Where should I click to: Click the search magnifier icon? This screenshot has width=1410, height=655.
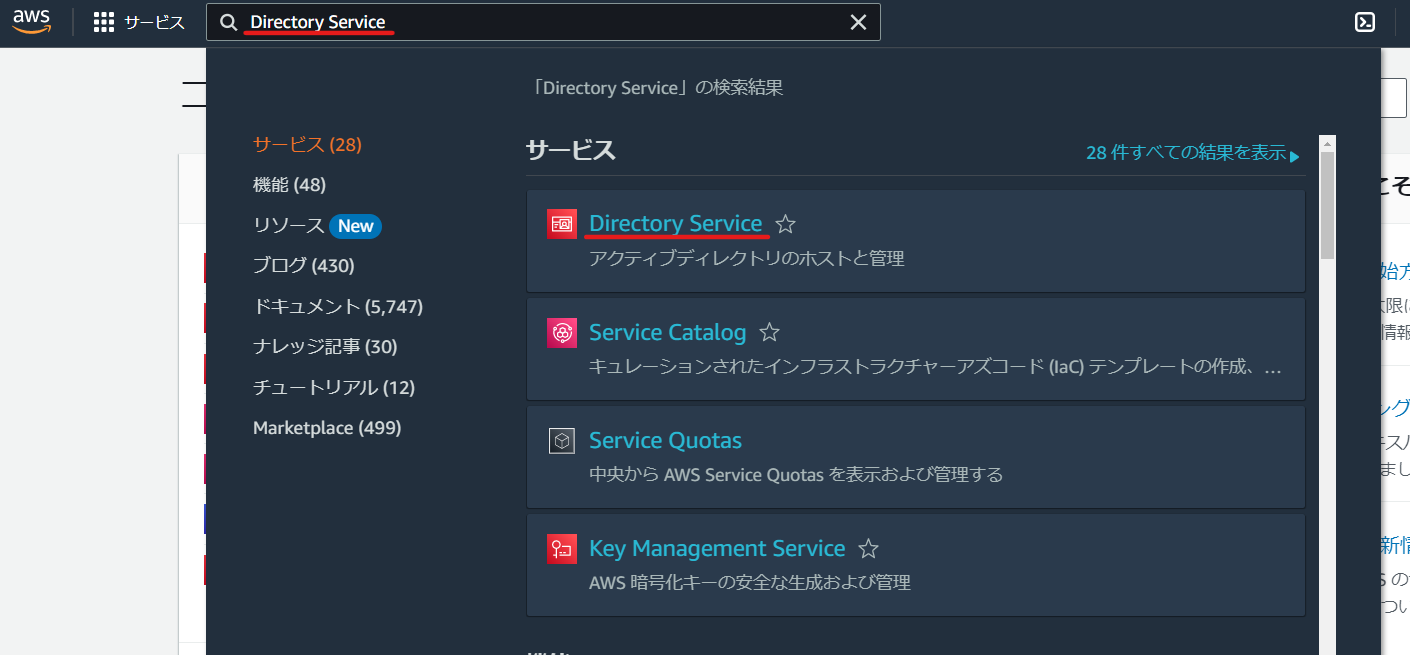tap(228, 21)
